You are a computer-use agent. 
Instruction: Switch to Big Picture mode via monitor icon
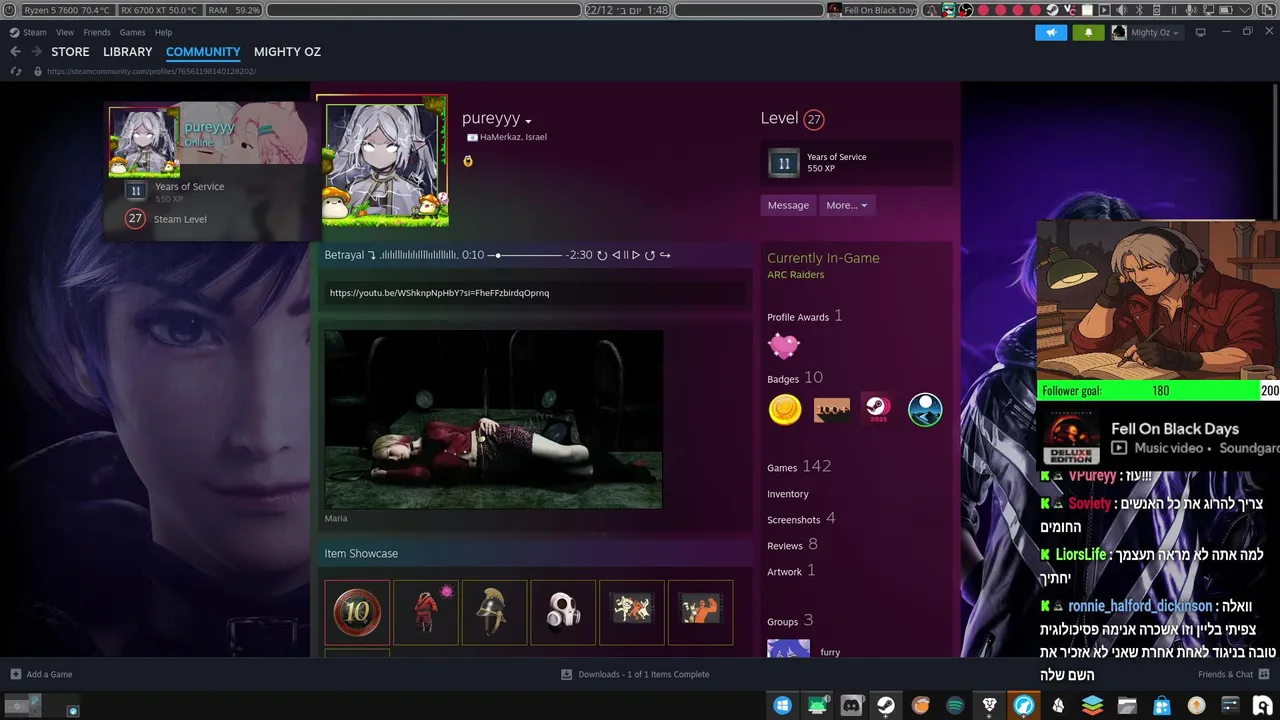(1201, 32)
